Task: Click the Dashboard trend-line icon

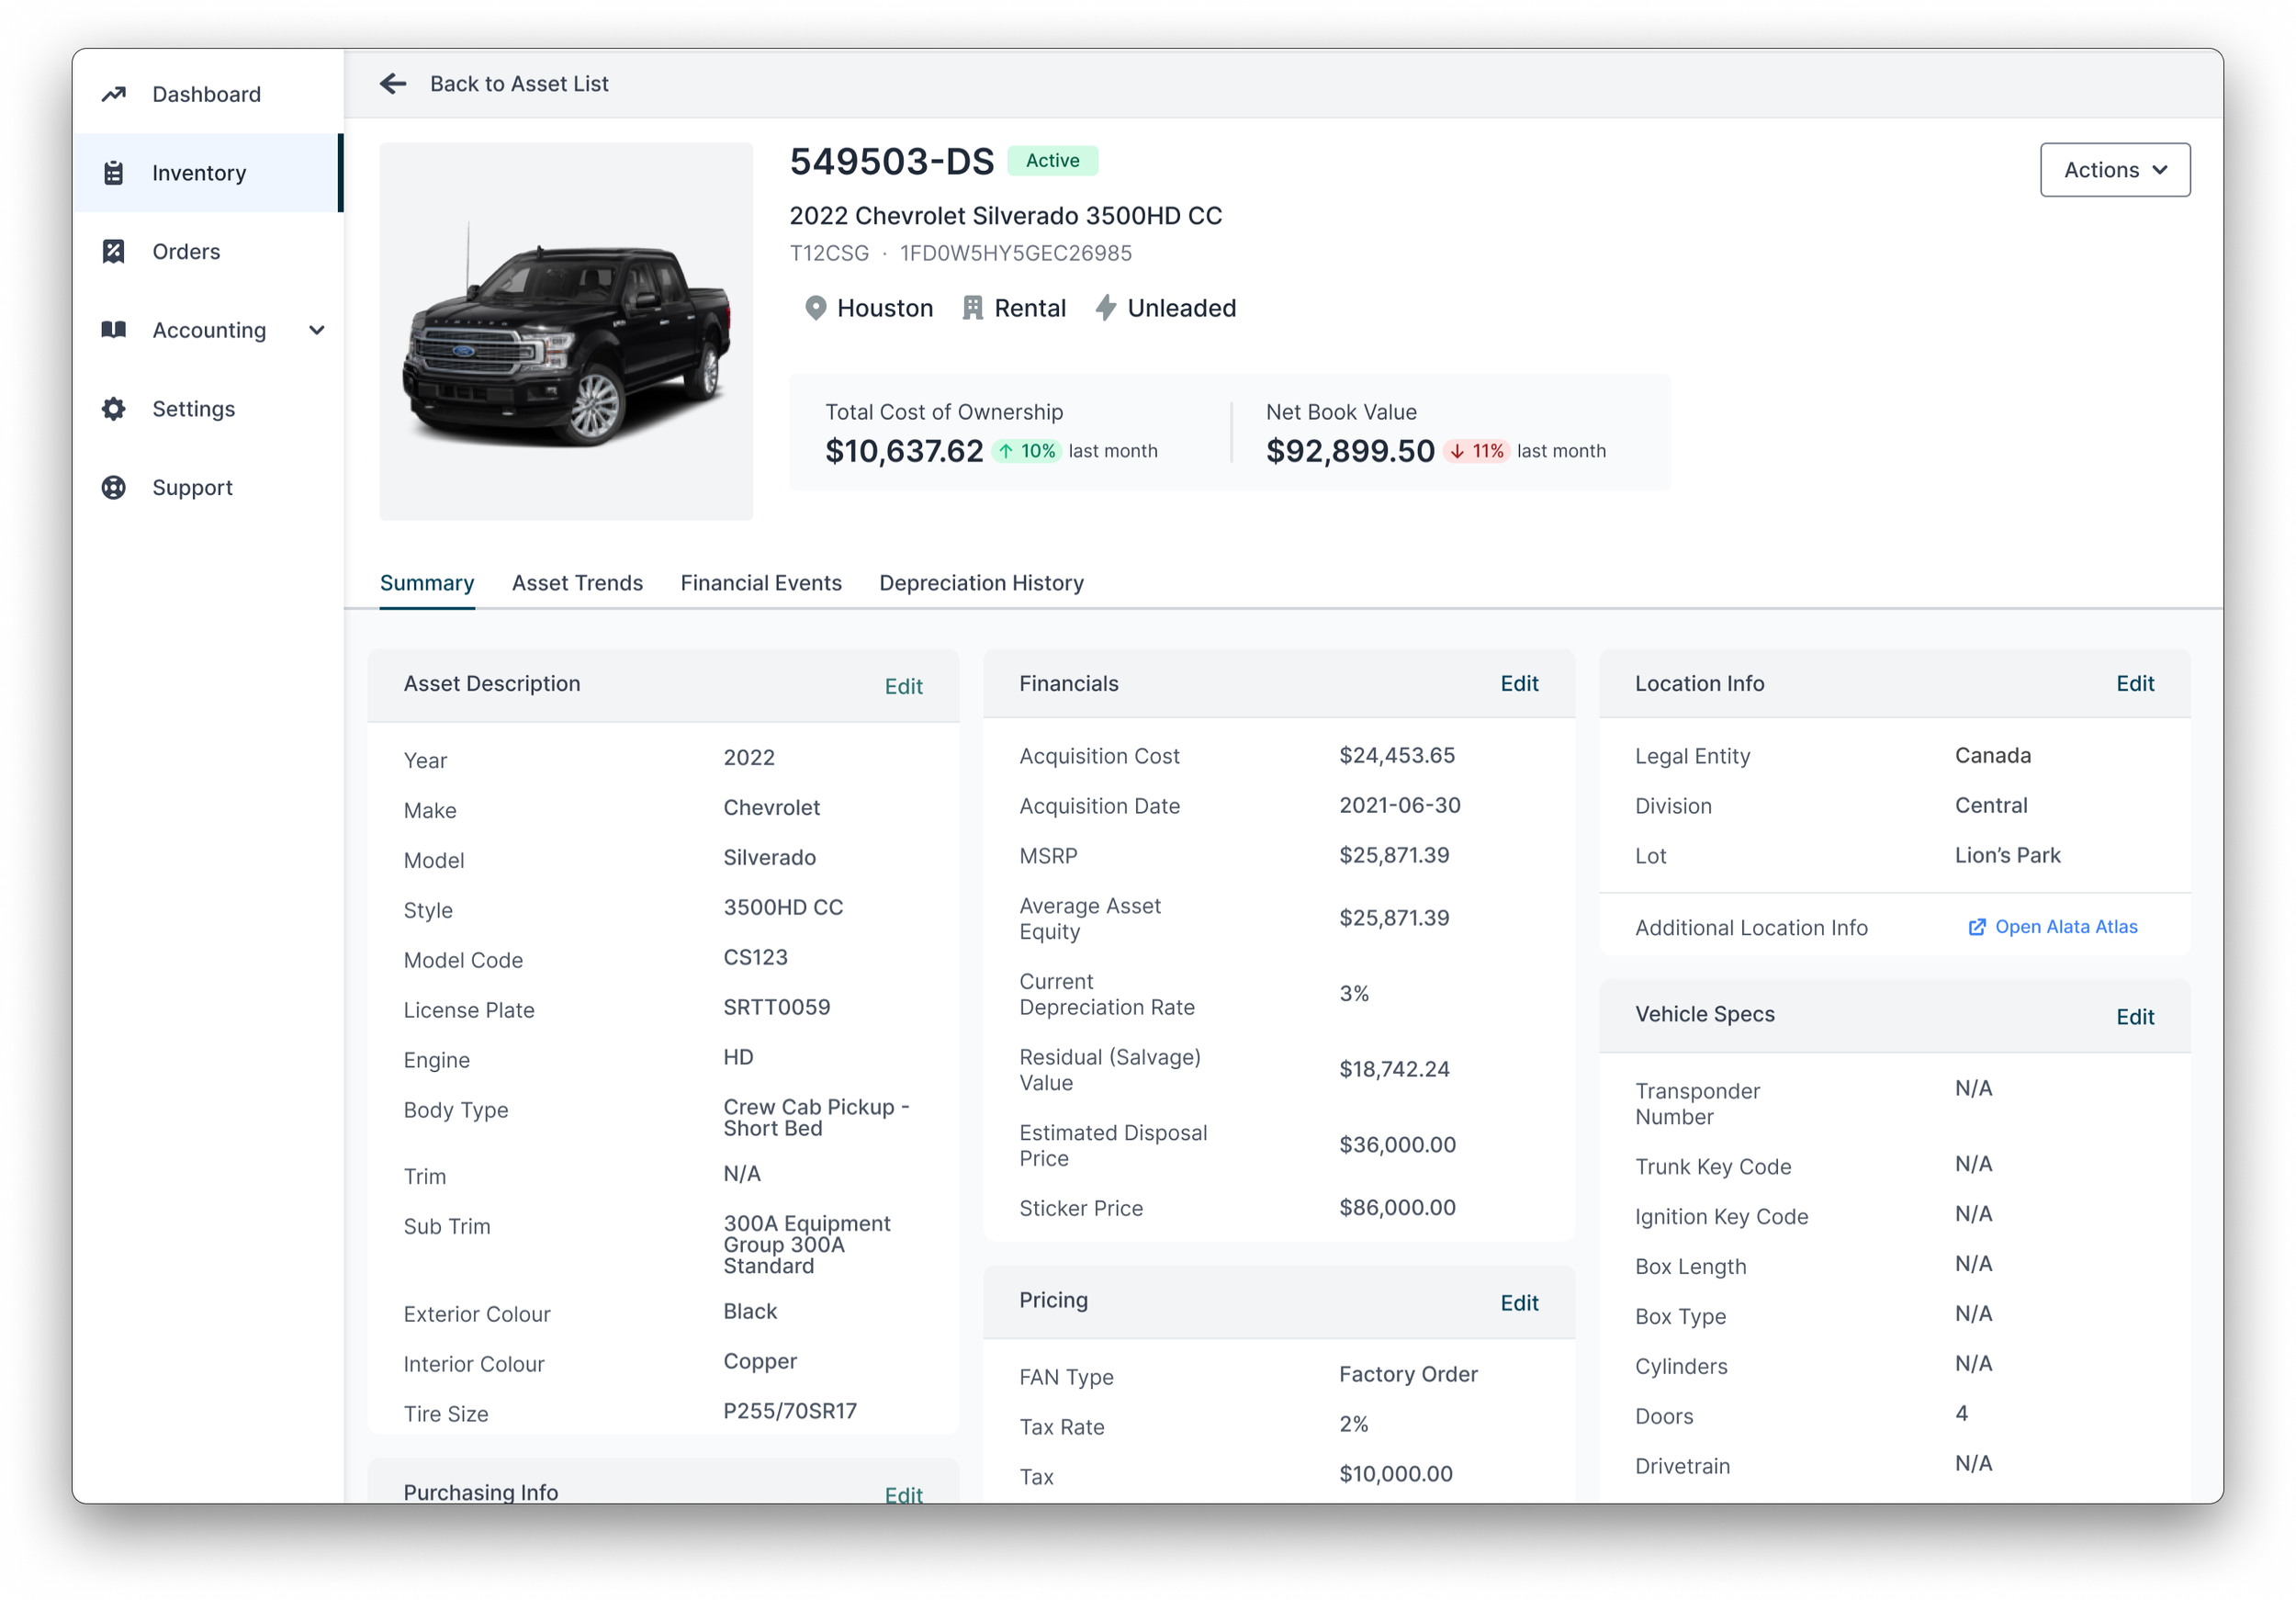Action: pyautogui.click(x=114, y=94)
